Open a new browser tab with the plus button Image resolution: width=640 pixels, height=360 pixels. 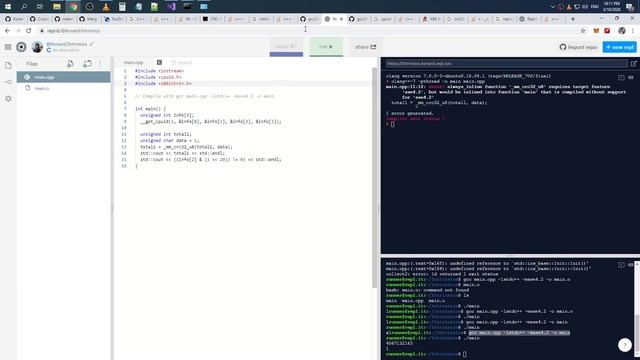[x=573, y=19]
